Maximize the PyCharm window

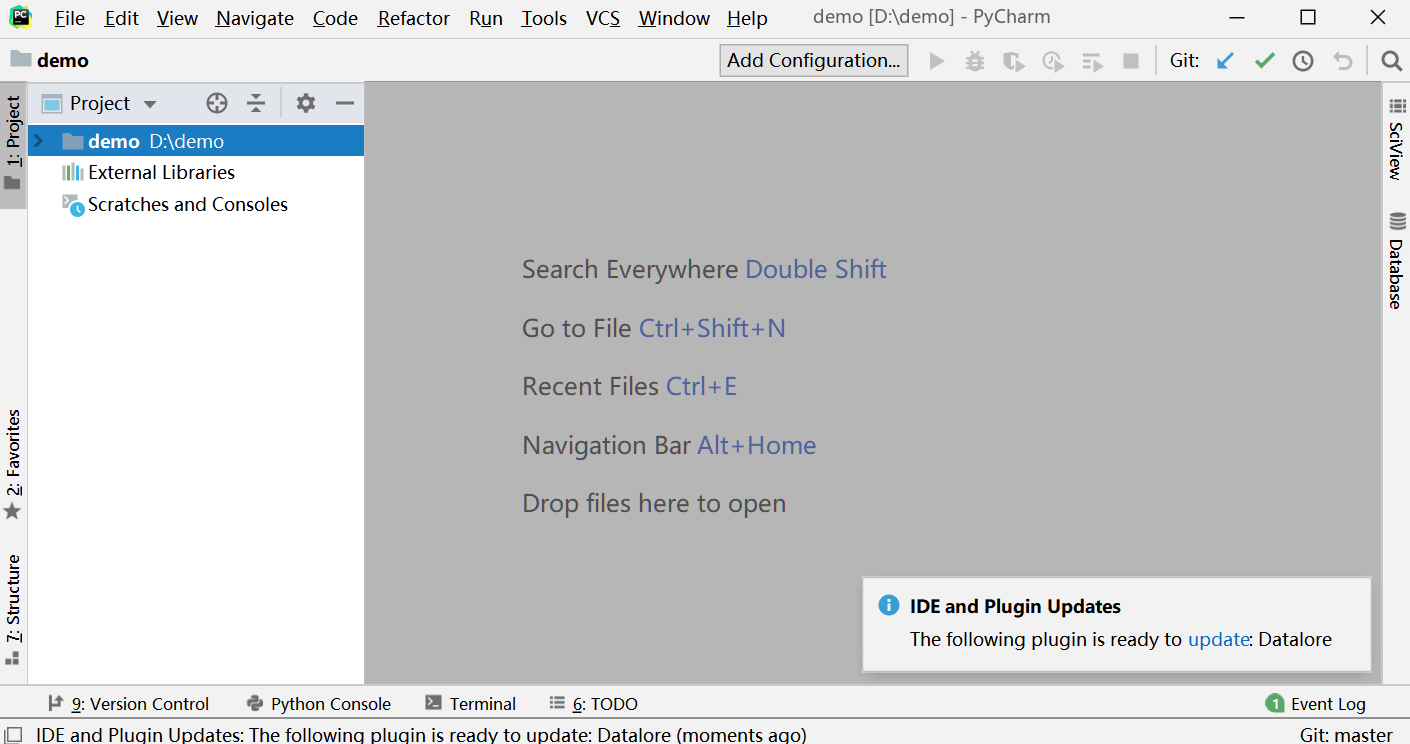click(1308, 17)
